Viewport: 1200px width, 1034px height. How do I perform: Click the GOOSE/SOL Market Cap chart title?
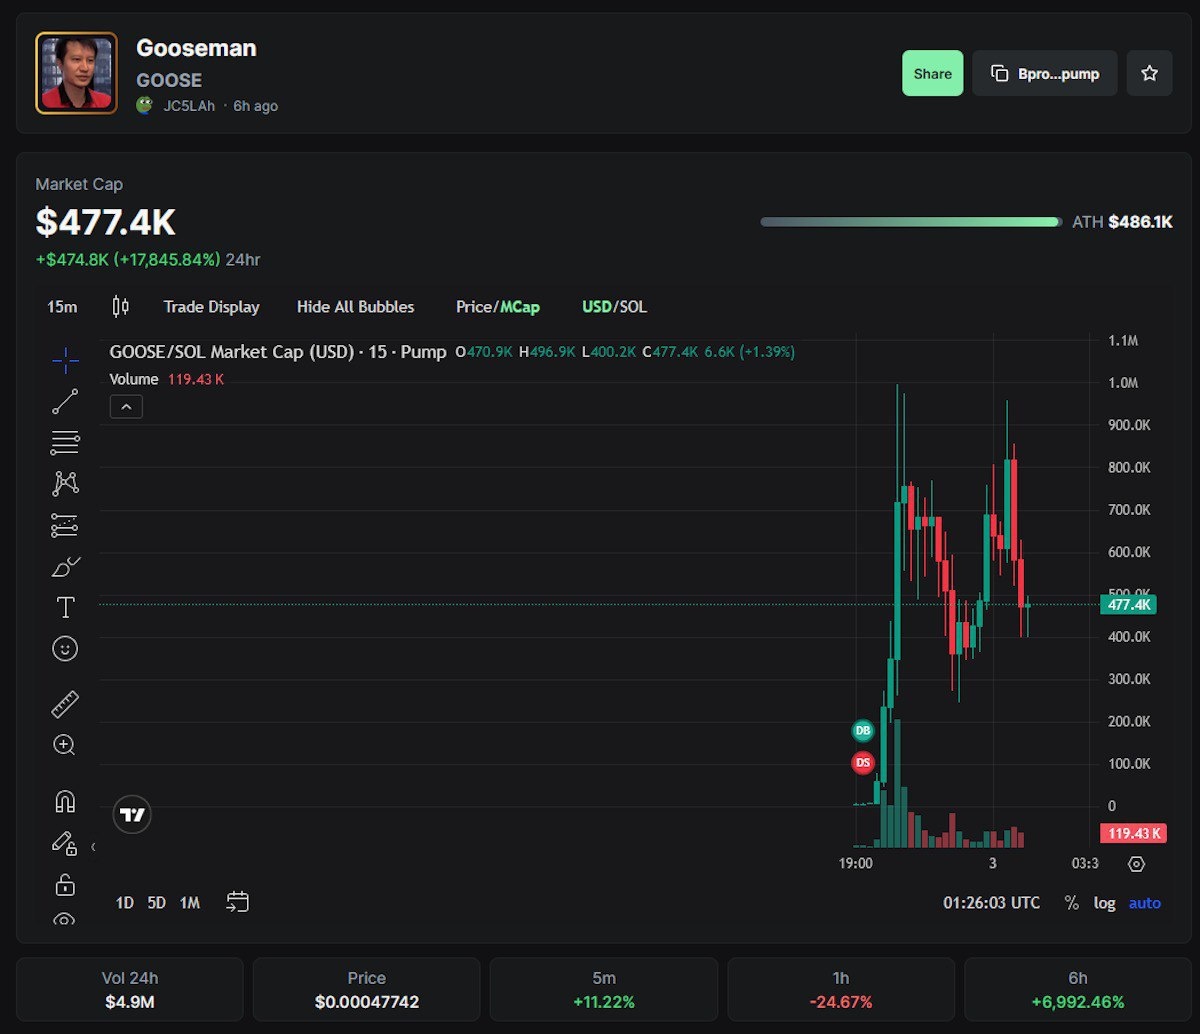(x=278, y=352)
